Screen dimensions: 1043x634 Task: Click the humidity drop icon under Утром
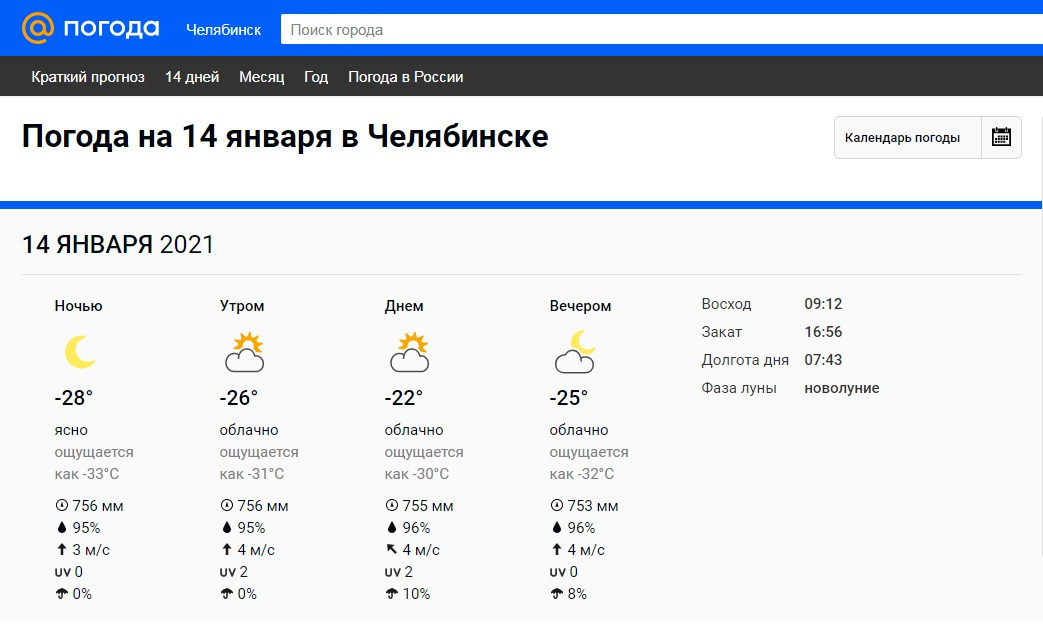(x=227, y=528)
